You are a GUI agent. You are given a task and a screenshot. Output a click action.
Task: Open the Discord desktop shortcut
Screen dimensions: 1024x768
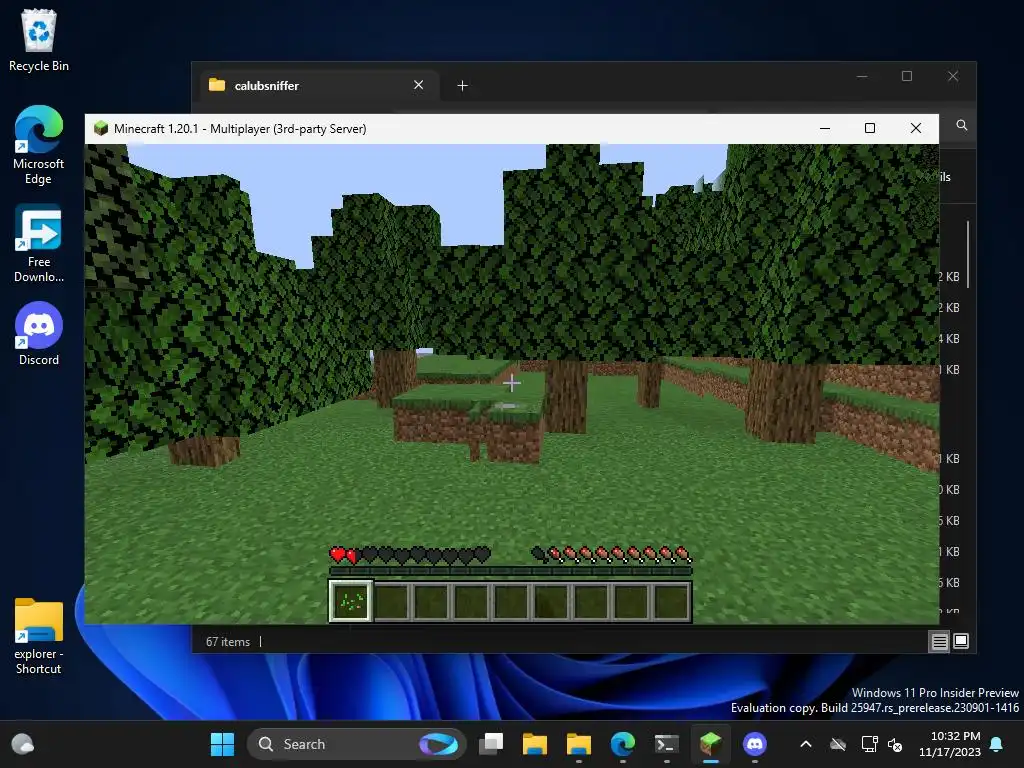click(x=39, y=334)
